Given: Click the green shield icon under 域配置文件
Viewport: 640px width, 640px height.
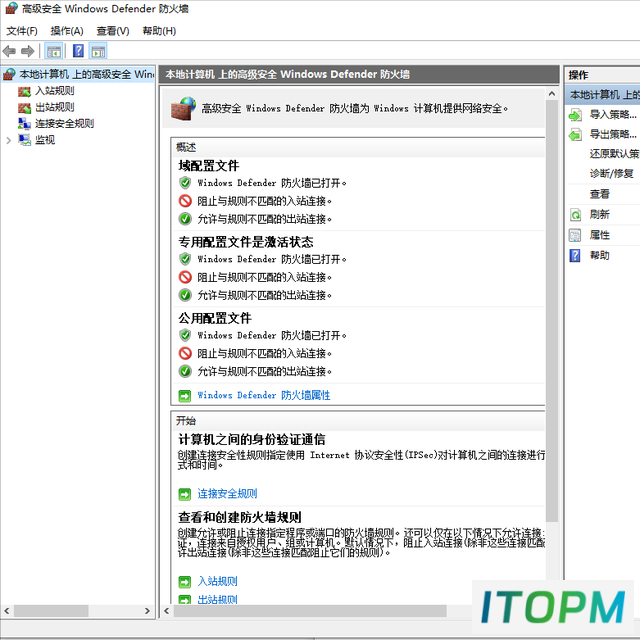Looking at the screenshot, I should click(185, 182).
